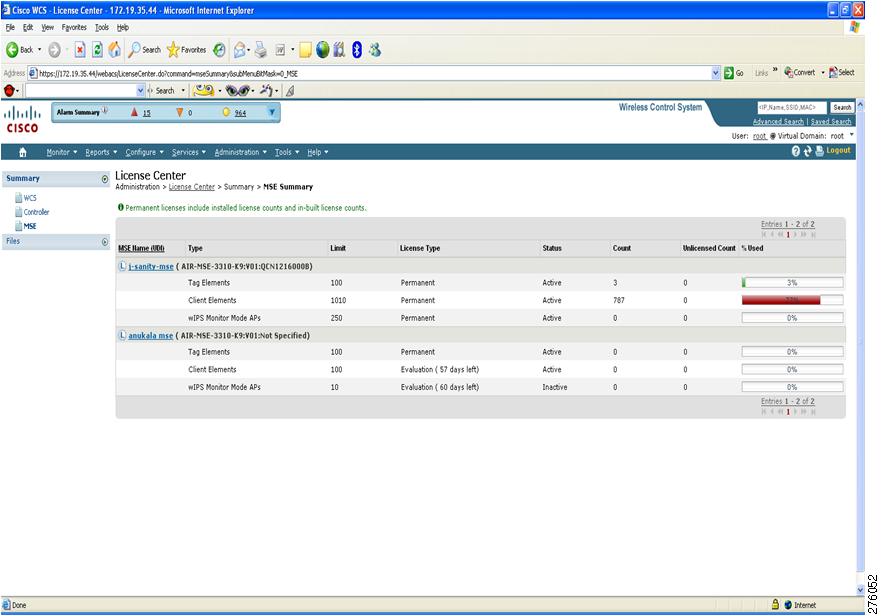Click the browser address bar URL field

coord(374,73)
